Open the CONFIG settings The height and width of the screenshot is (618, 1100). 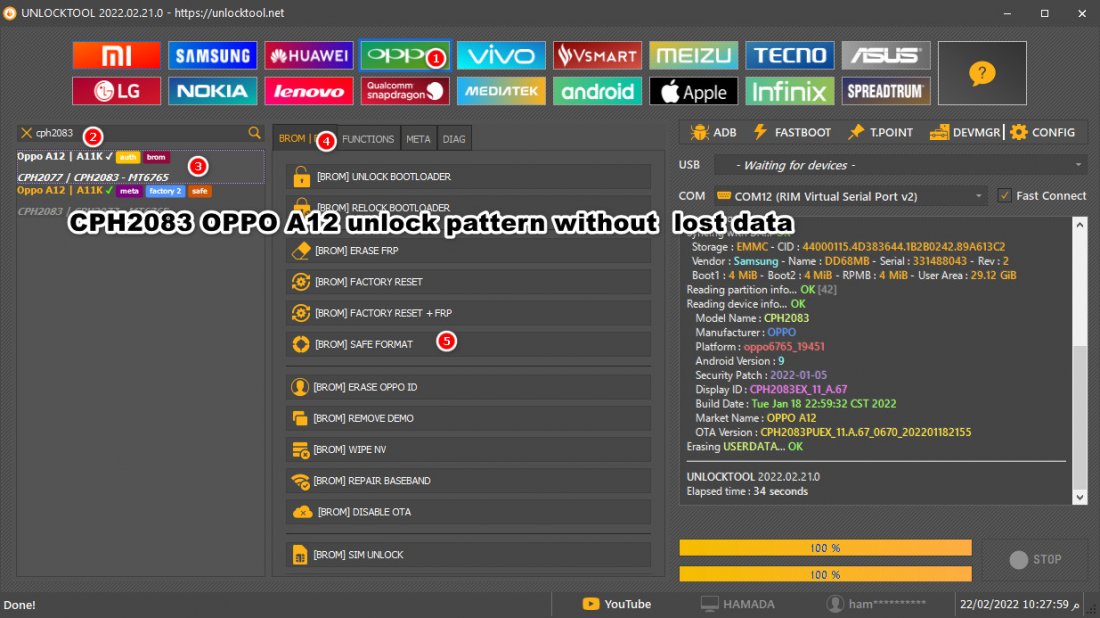1042,133
